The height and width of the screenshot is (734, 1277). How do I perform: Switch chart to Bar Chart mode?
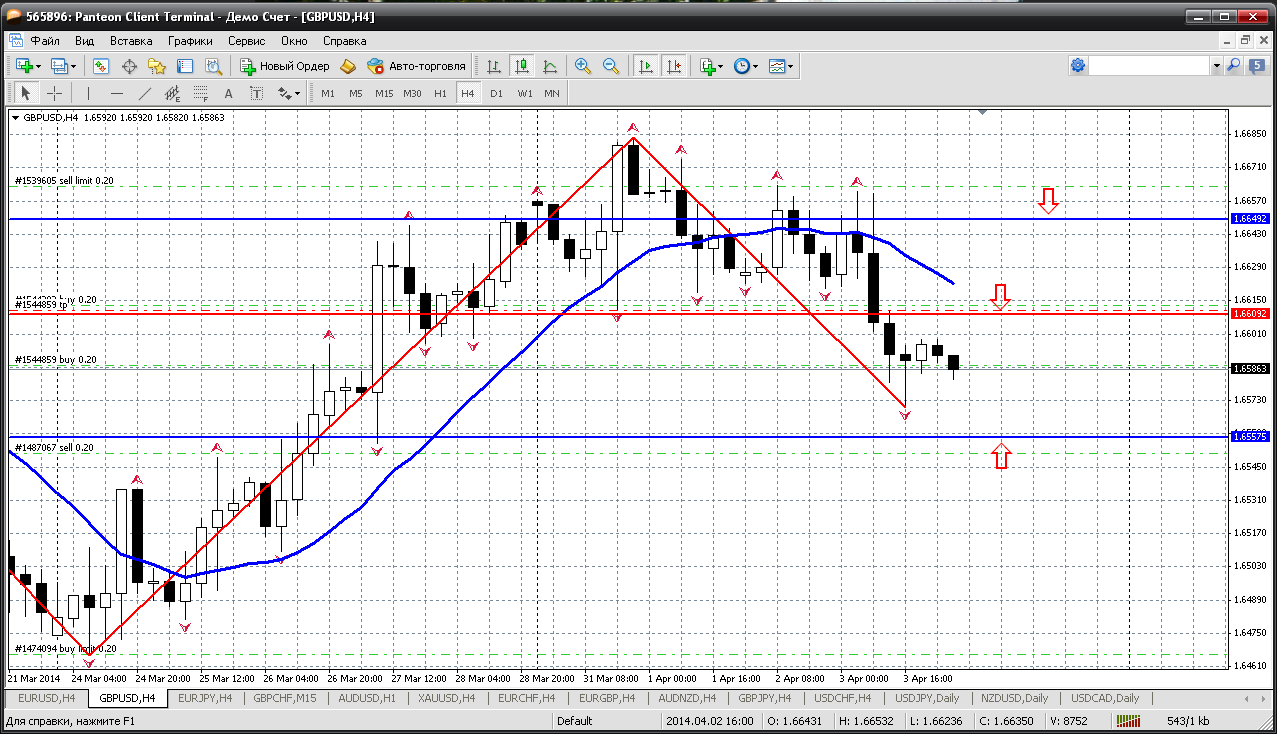pos(493,66)
